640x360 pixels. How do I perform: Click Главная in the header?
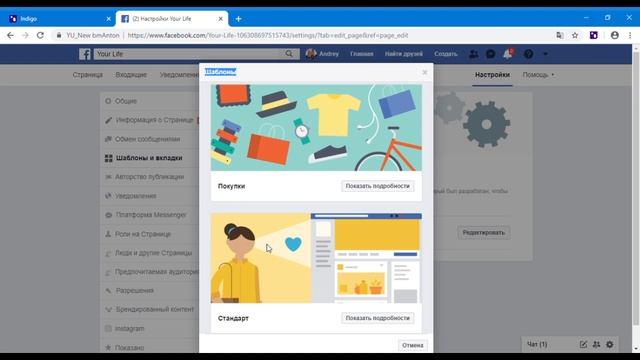(x=362, y=54)
